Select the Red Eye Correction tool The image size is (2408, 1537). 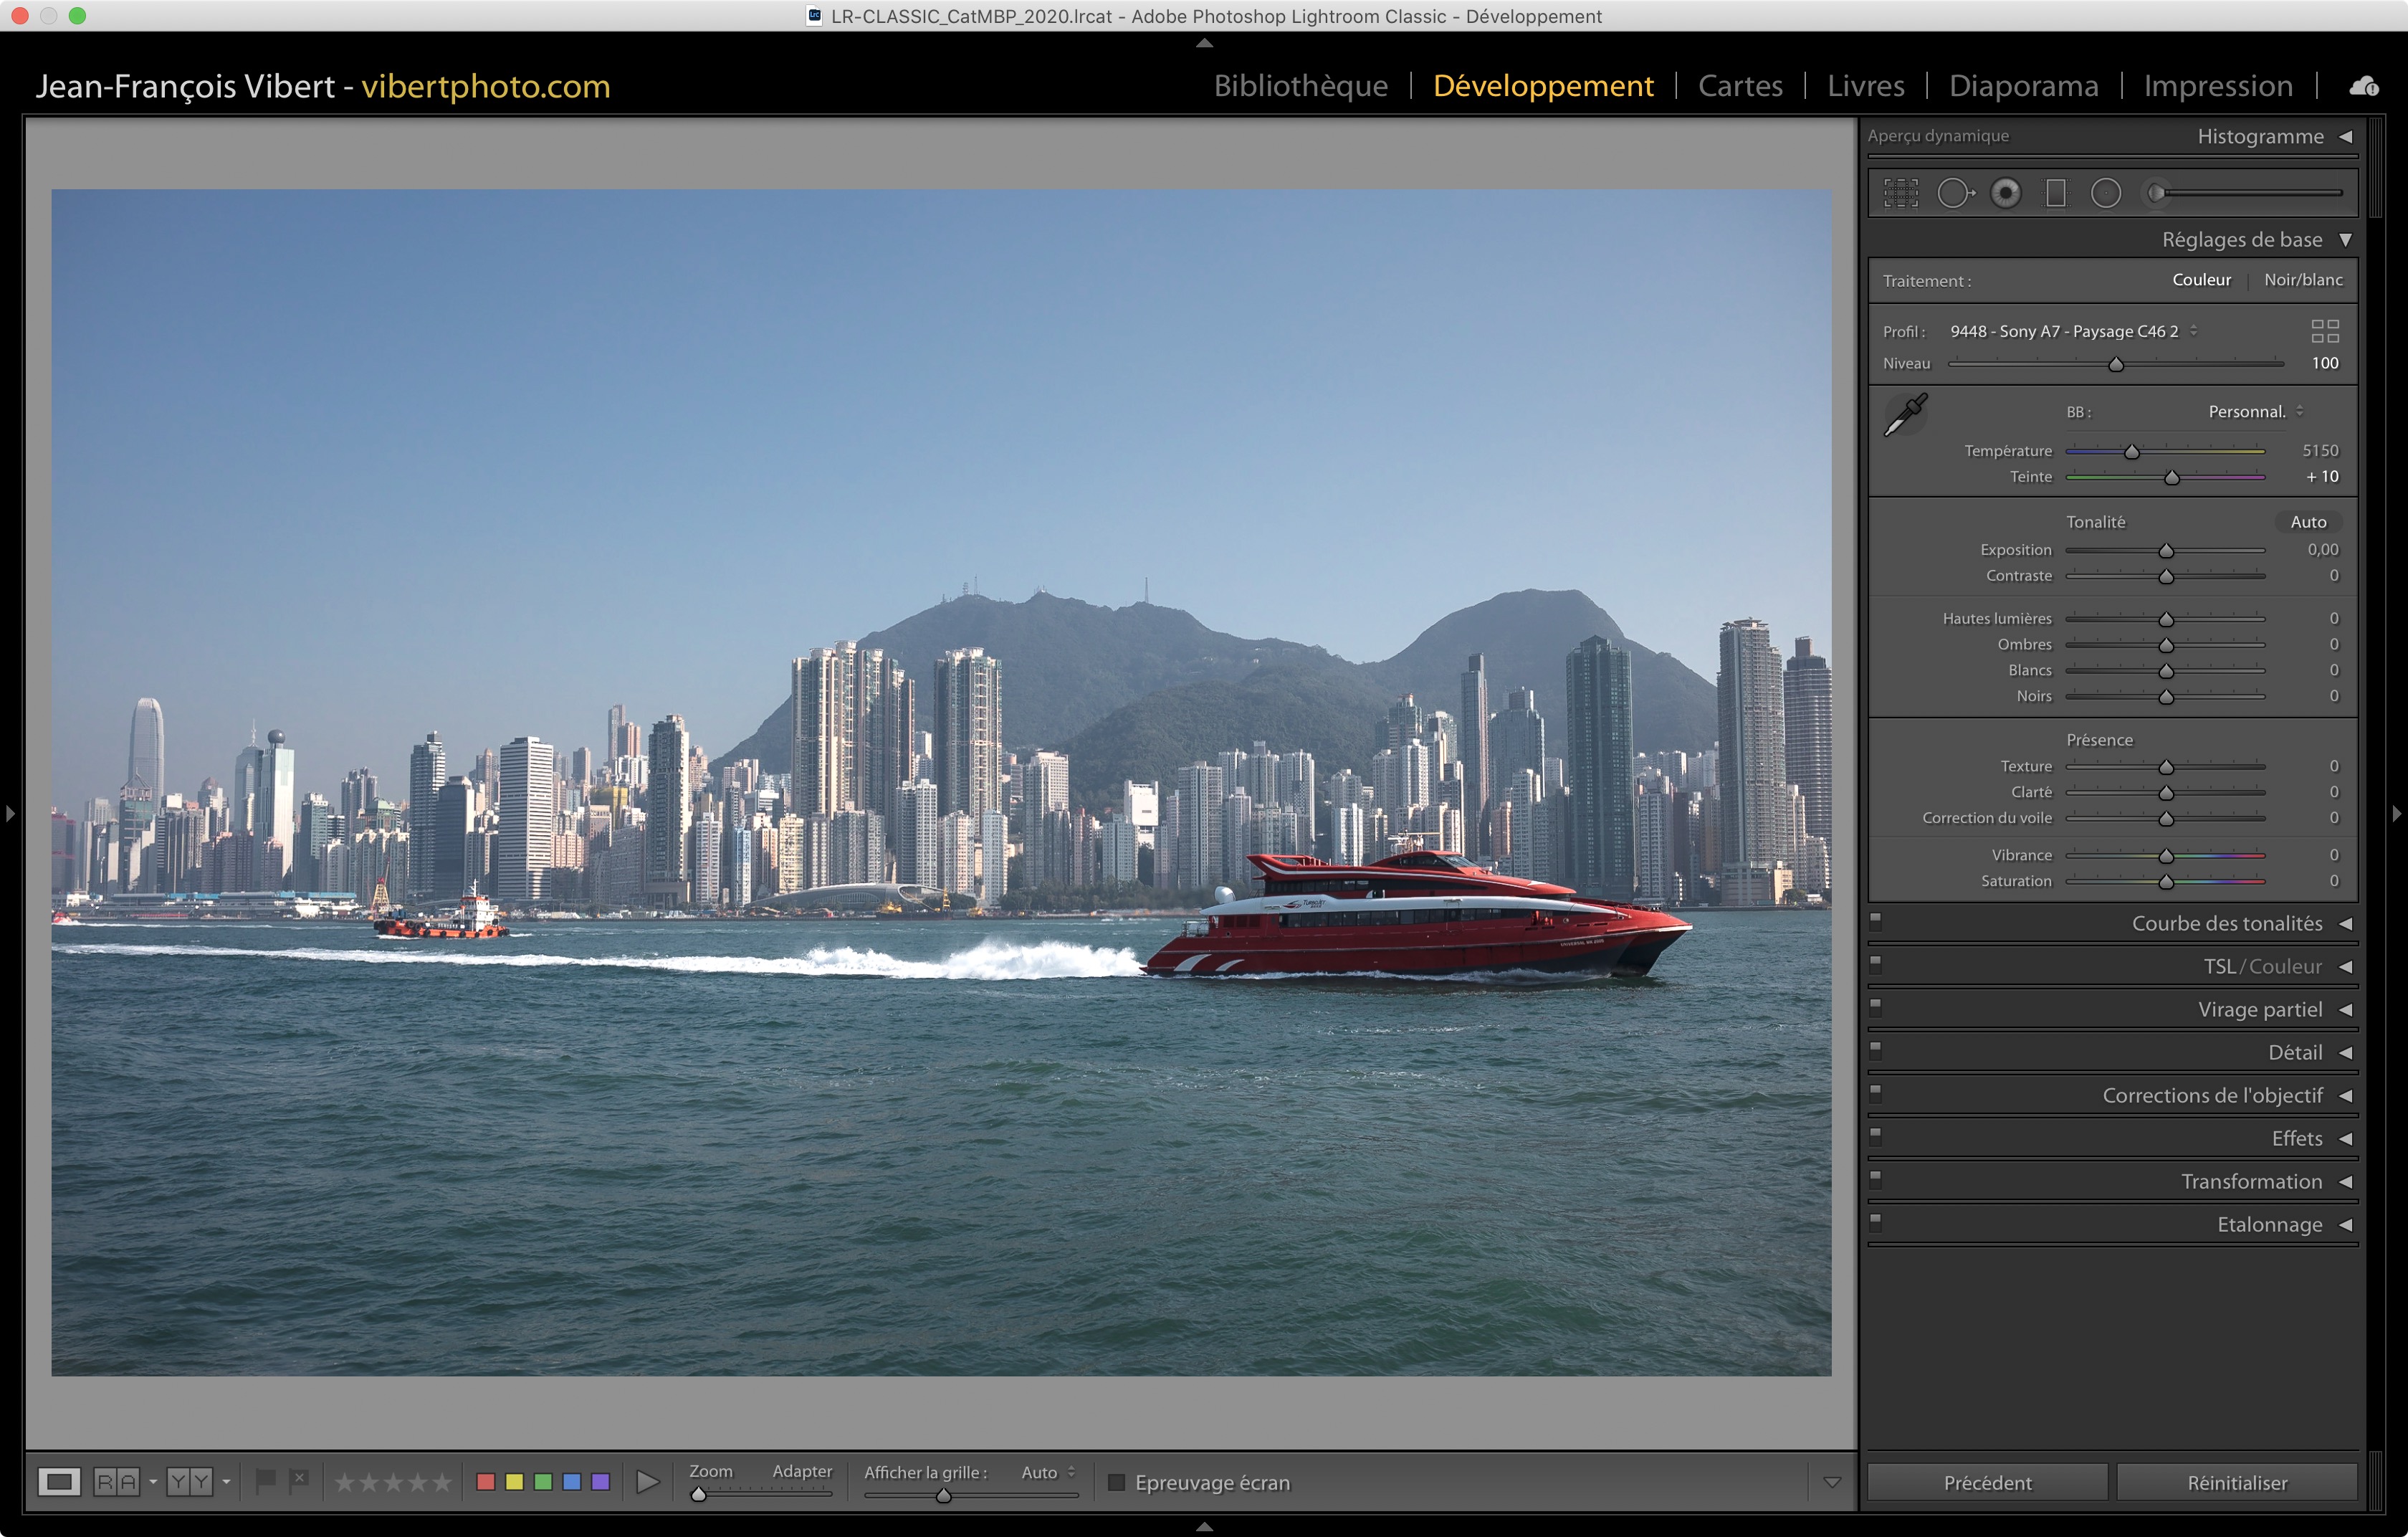pyautogui.click(x=2005, y=193)
